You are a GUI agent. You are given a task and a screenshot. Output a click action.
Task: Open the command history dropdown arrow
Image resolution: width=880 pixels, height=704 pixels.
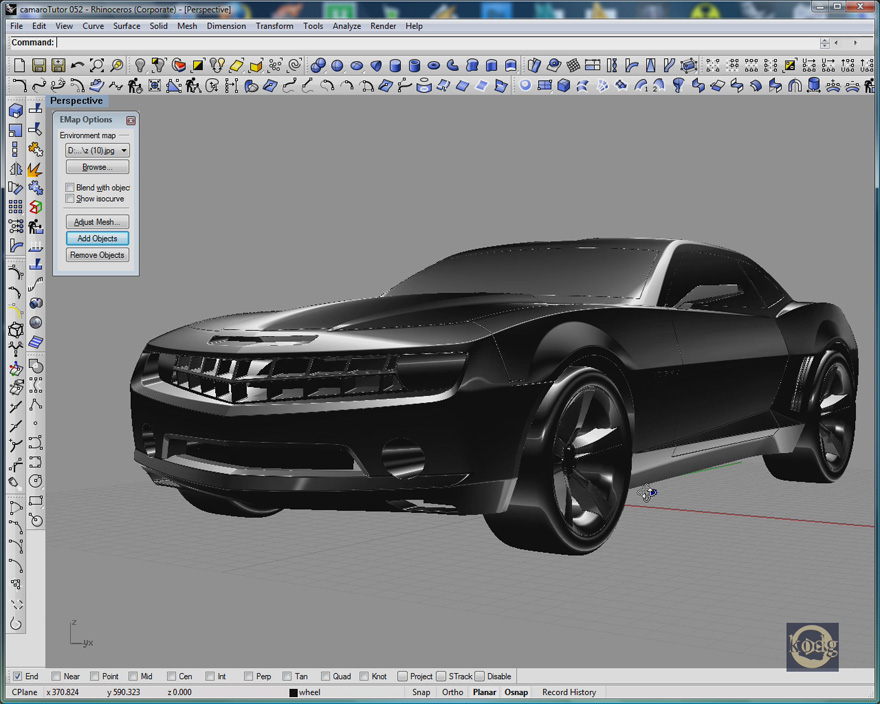pos(824,43)
